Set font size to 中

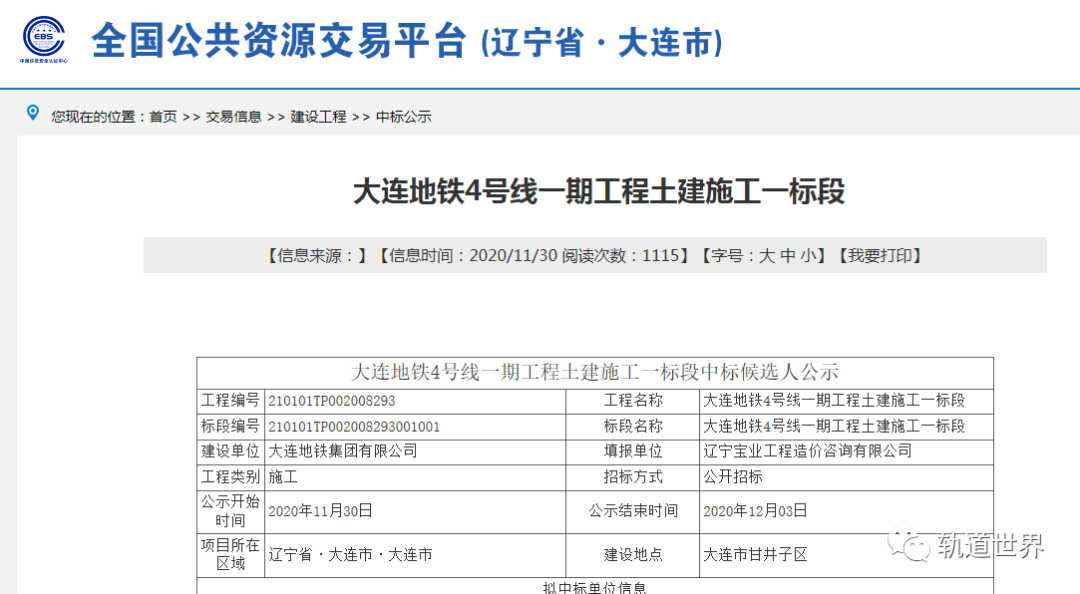coord(788,256)
